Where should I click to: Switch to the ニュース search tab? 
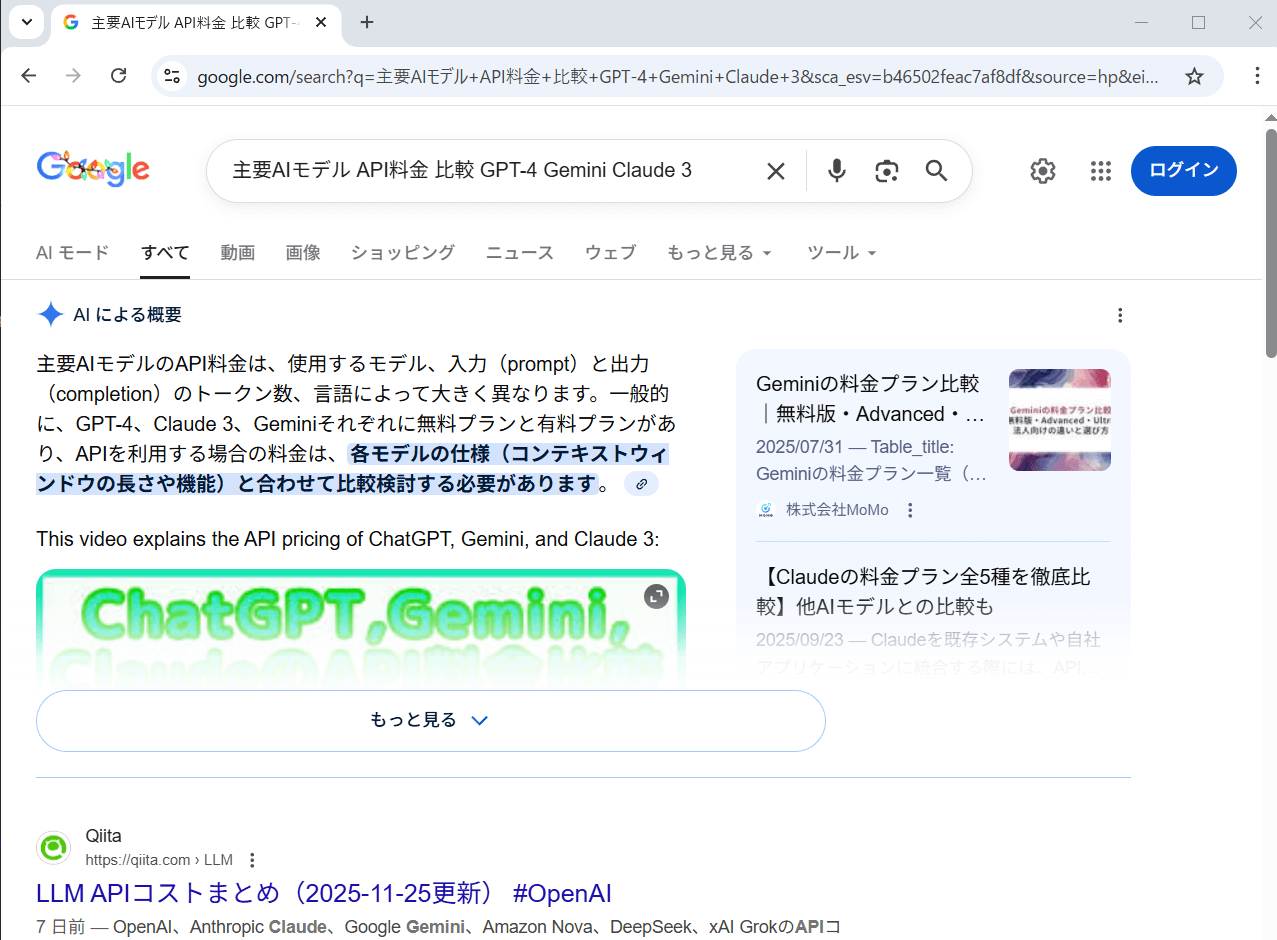[x=519, y=253]
